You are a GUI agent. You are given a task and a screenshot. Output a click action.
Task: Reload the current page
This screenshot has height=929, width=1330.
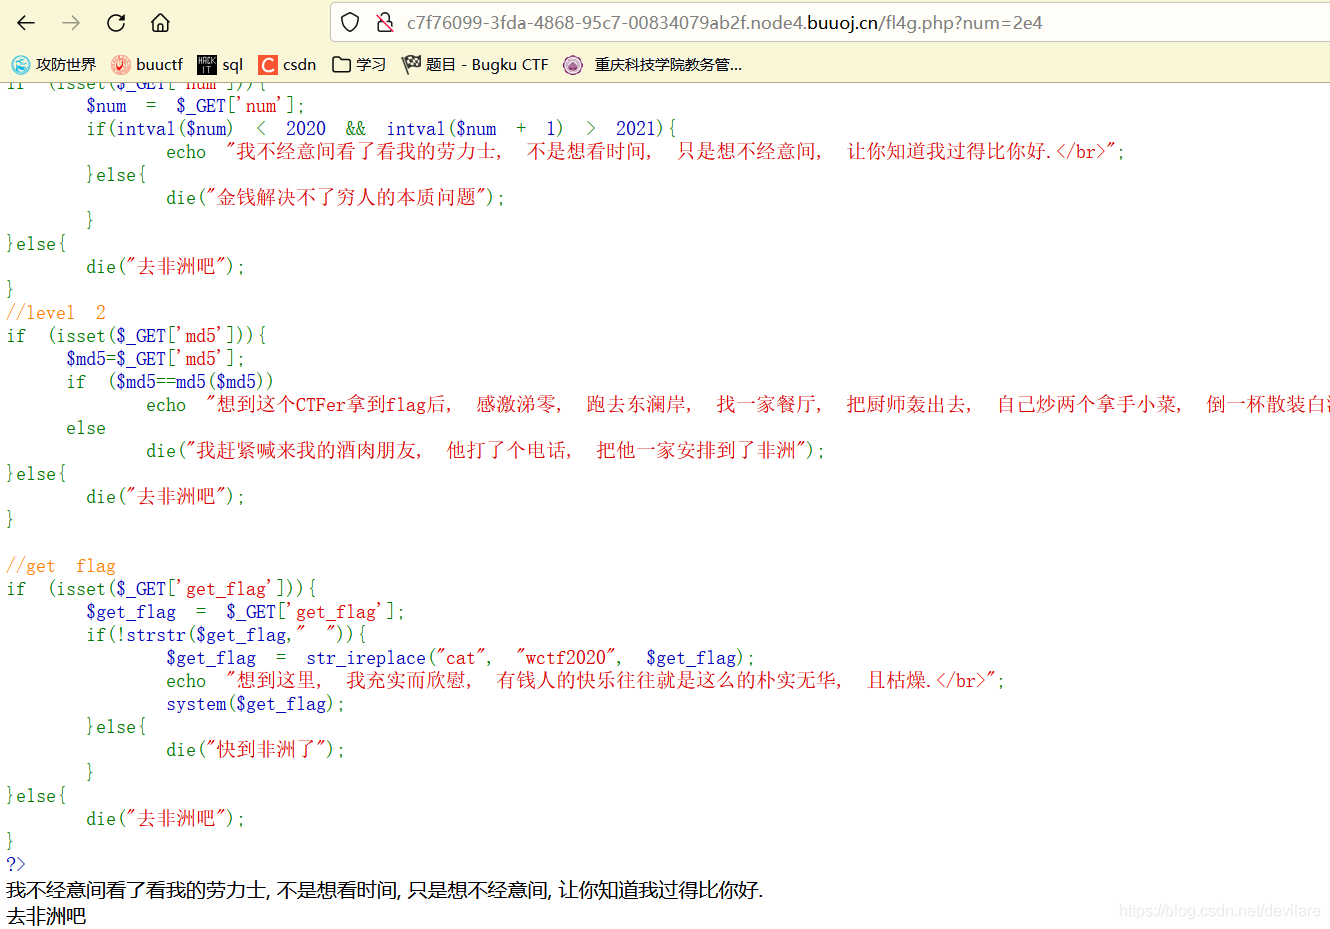click(116, 22)
